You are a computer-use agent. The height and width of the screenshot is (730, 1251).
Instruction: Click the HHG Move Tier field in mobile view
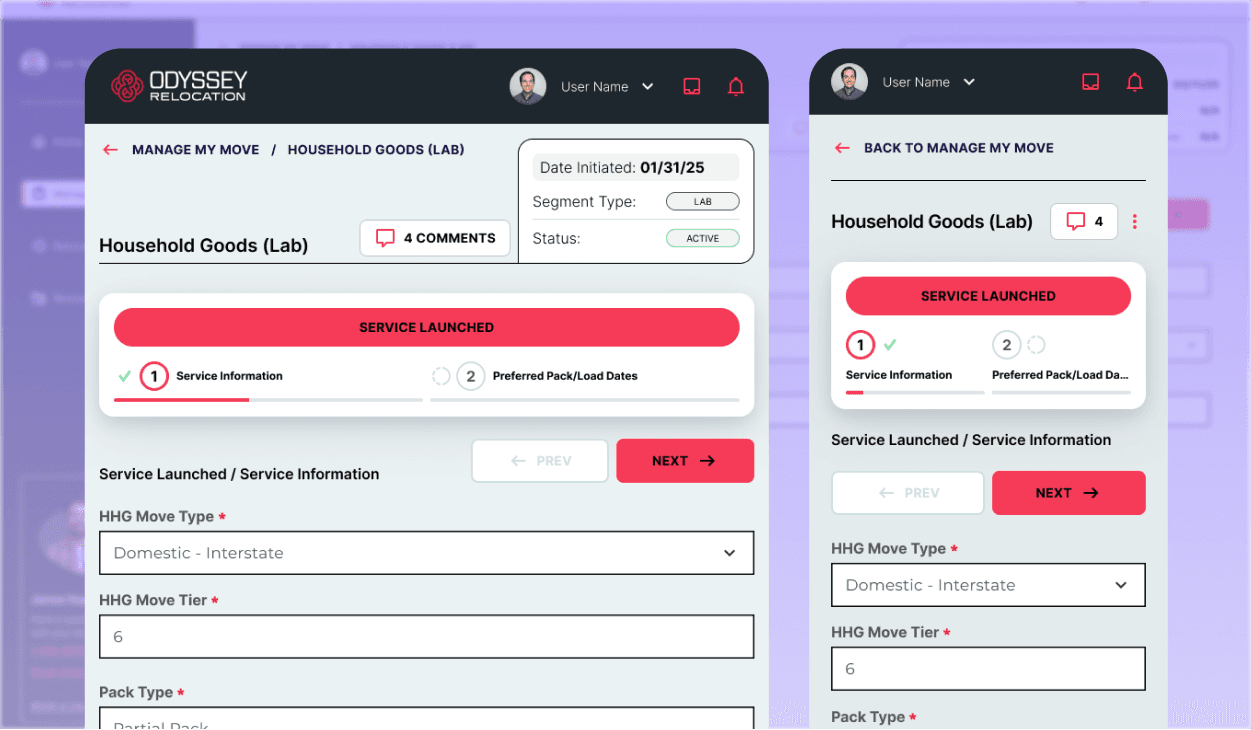[988, 669]
